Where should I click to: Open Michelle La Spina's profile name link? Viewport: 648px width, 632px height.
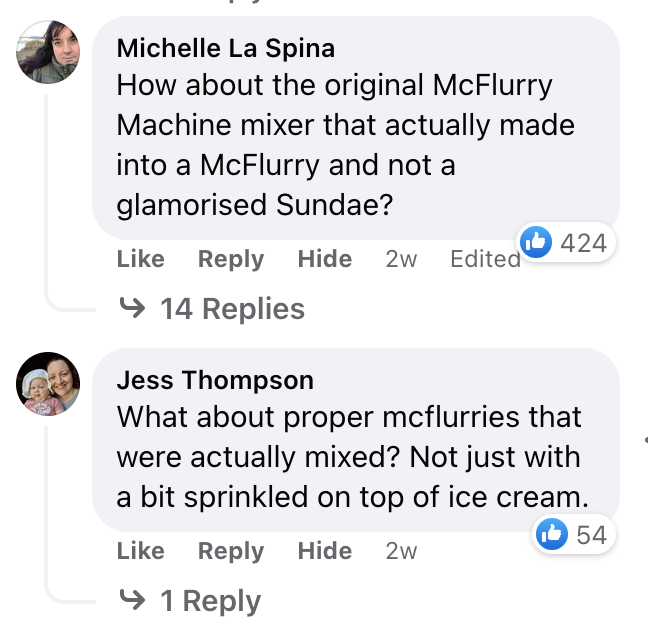pyautogui.click(x=226, y=48)
